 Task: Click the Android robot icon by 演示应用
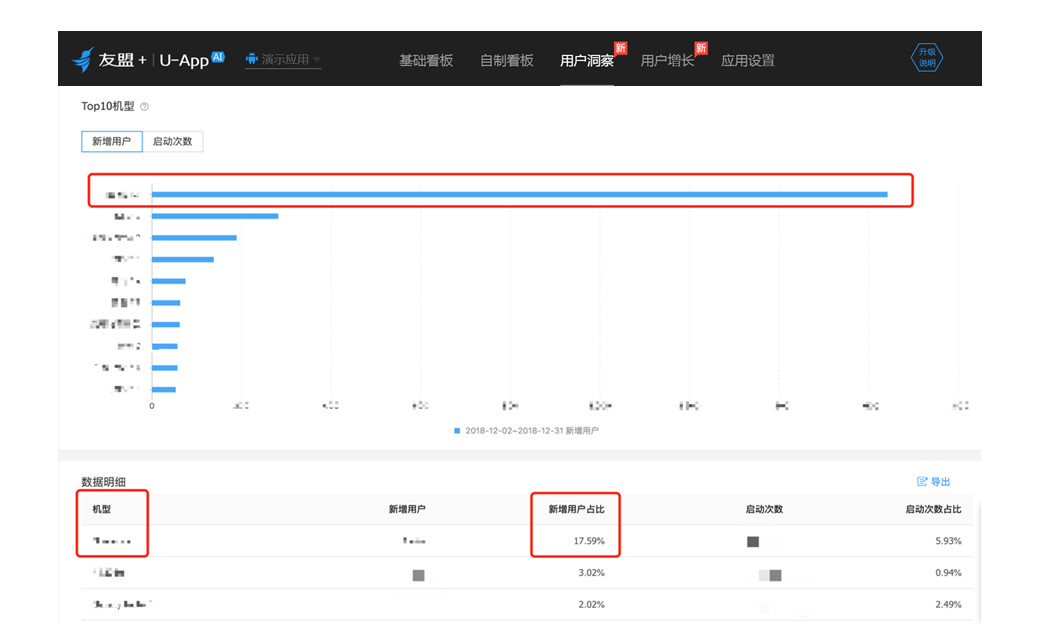(252, 59)
